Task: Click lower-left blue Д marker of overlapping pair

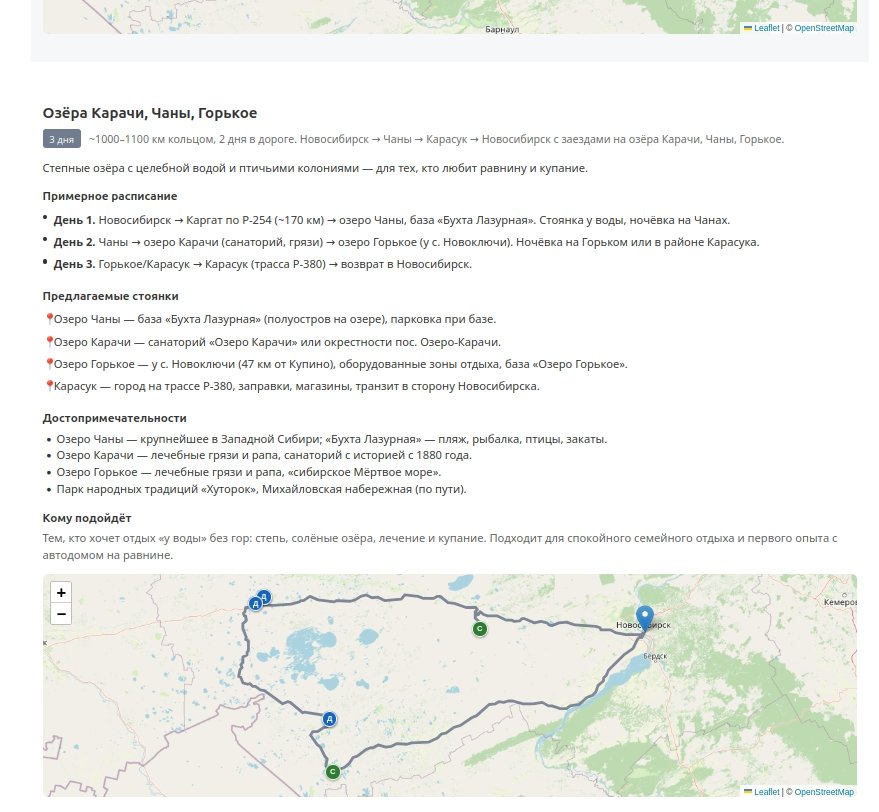Action: 255,604
